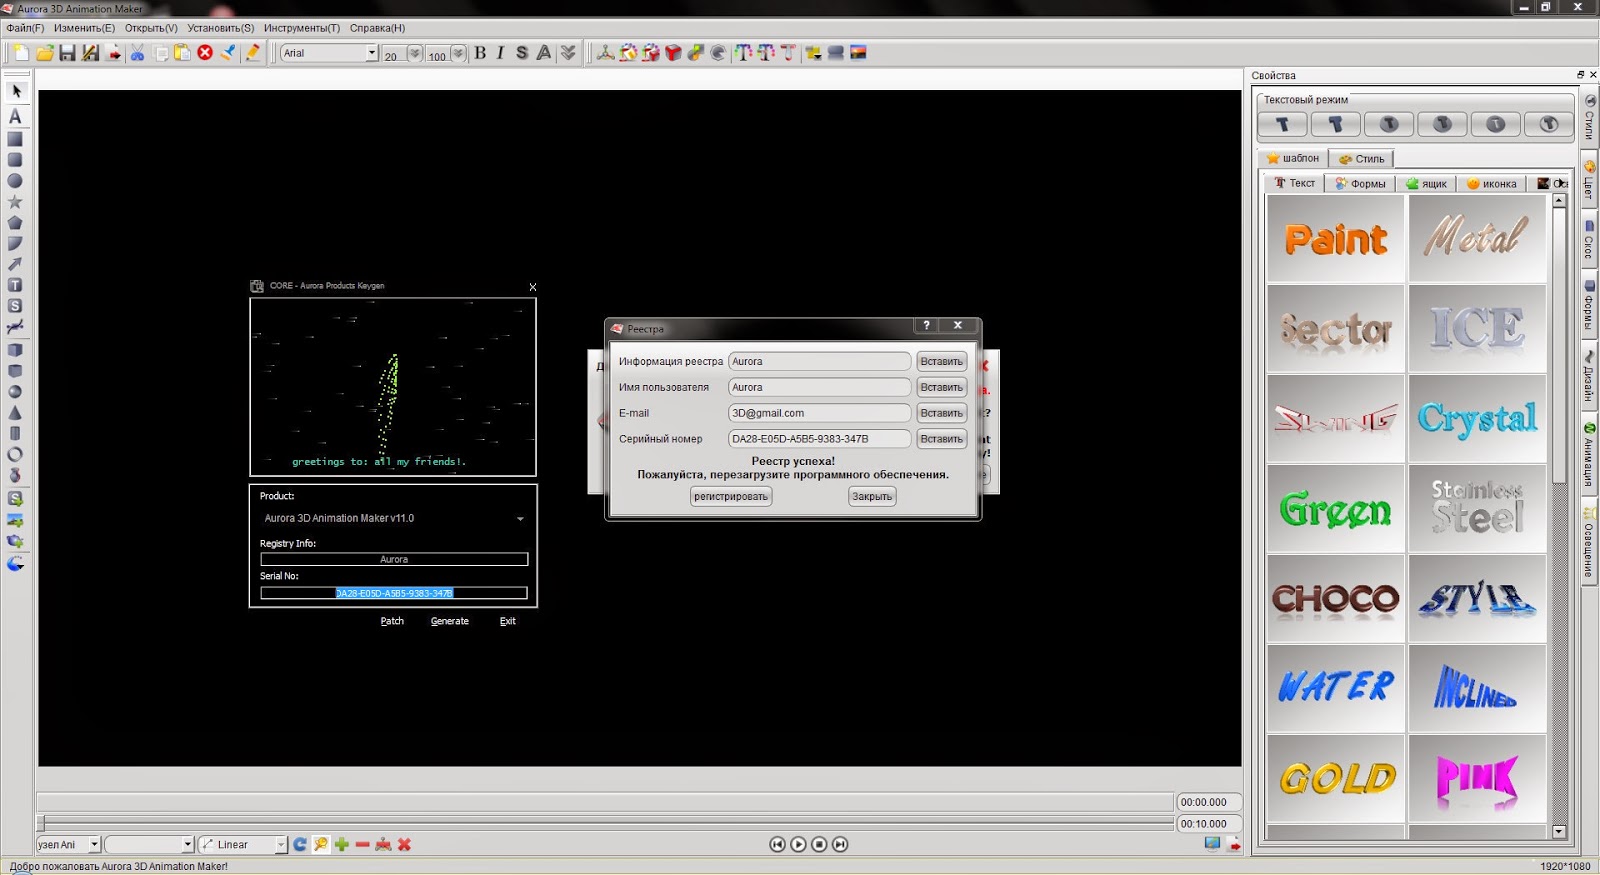Add a 3D sphere object

click(15, 392)
